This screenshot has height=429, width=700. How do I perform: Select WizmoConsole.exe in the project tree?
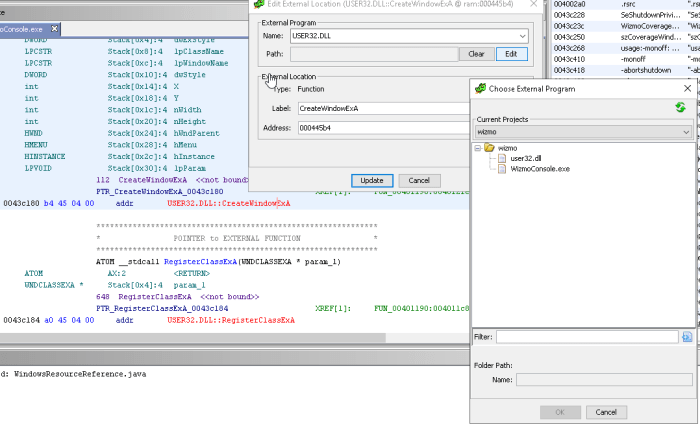pyautogui.click(x=540, y=169)
